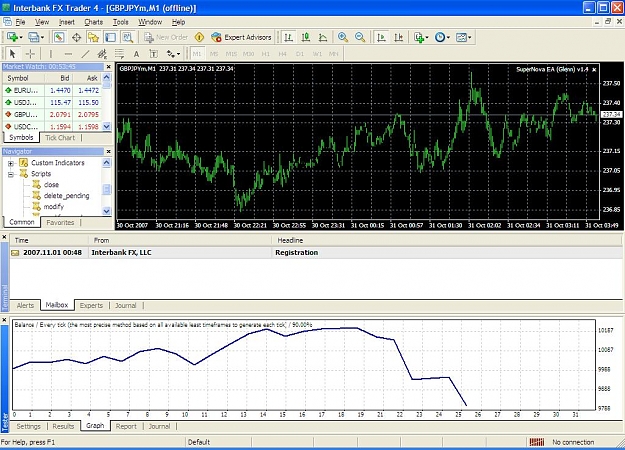Select the Crosshair tool
The image size is (625, 450).
click(30, 54)
